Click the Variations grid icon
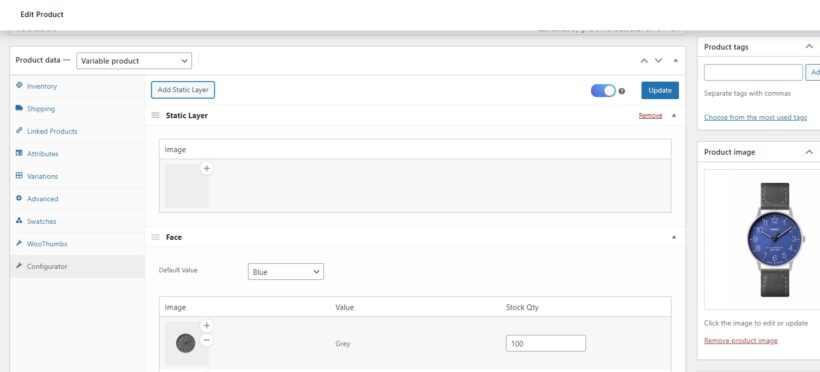The image size is (820, 372). pos(19,175)
